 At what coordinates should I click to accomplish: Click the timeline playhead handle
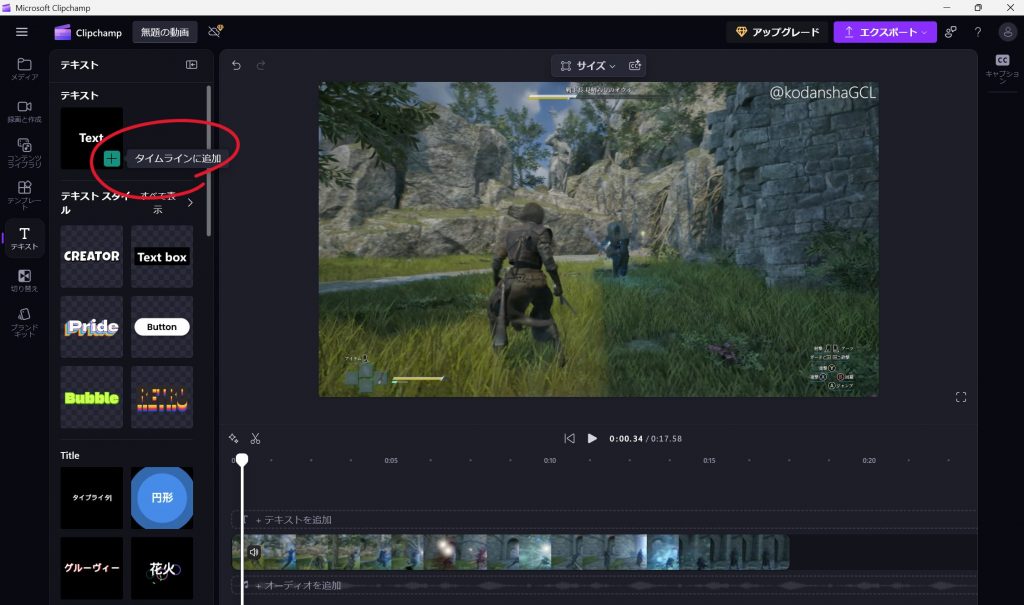click(242, 460)
